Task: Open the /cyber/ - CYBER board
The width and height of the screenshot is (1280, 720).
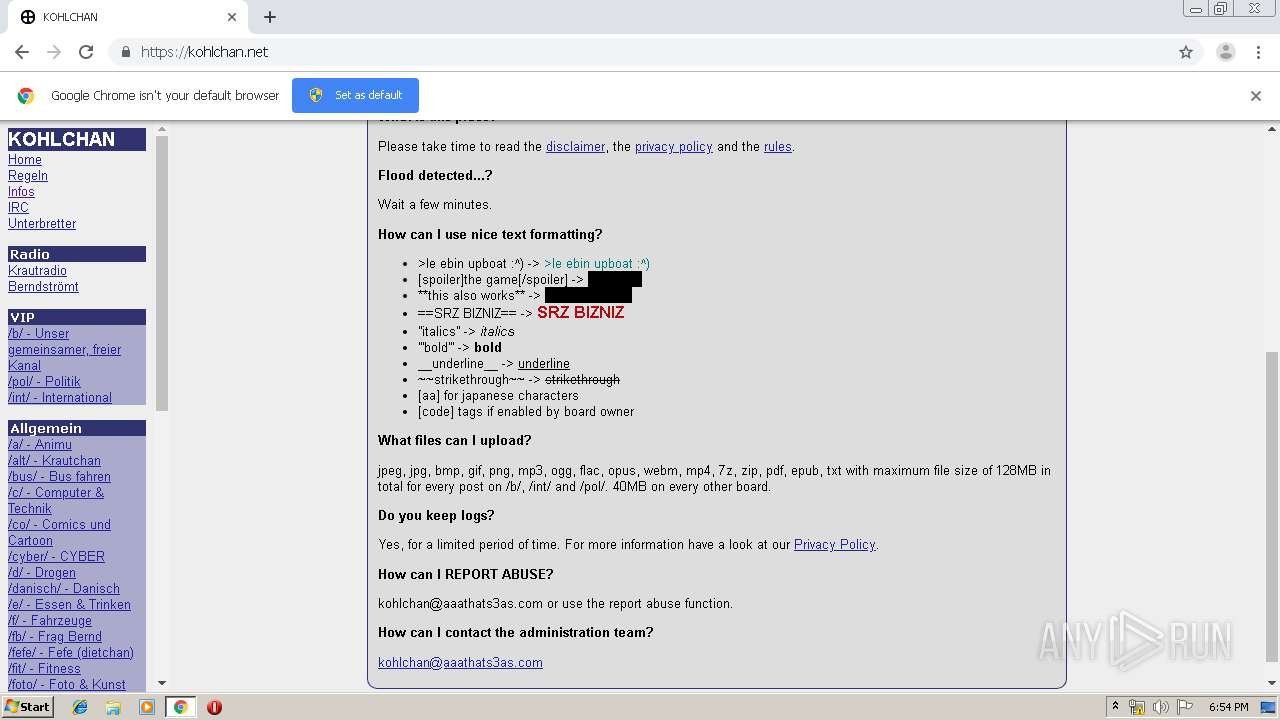Action: 56,556
